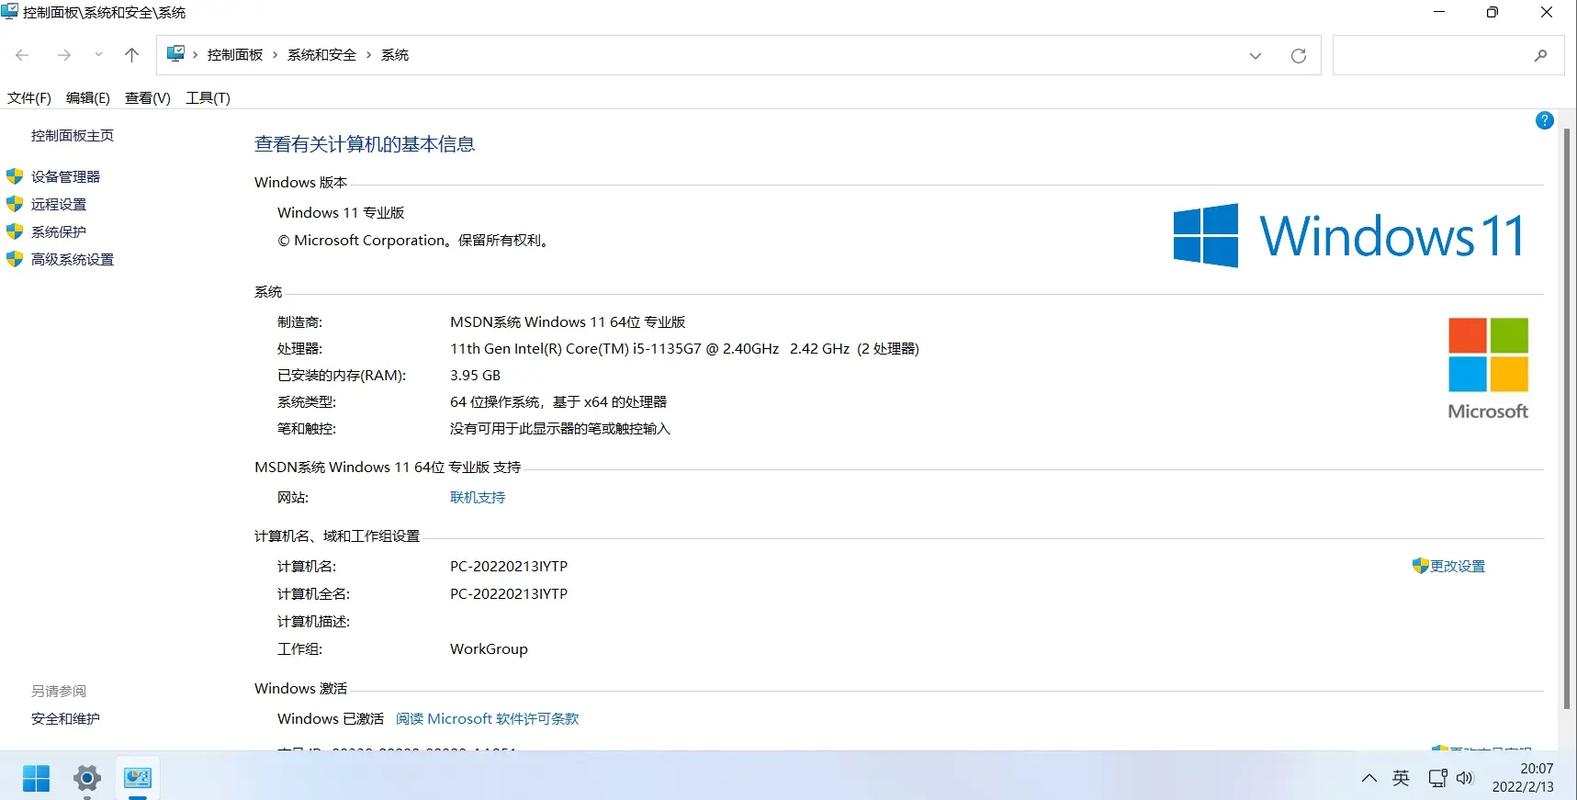Screen dimensions: 1577x800
Task: Click the Microsoft logo image
Action: coord(1488,369)
